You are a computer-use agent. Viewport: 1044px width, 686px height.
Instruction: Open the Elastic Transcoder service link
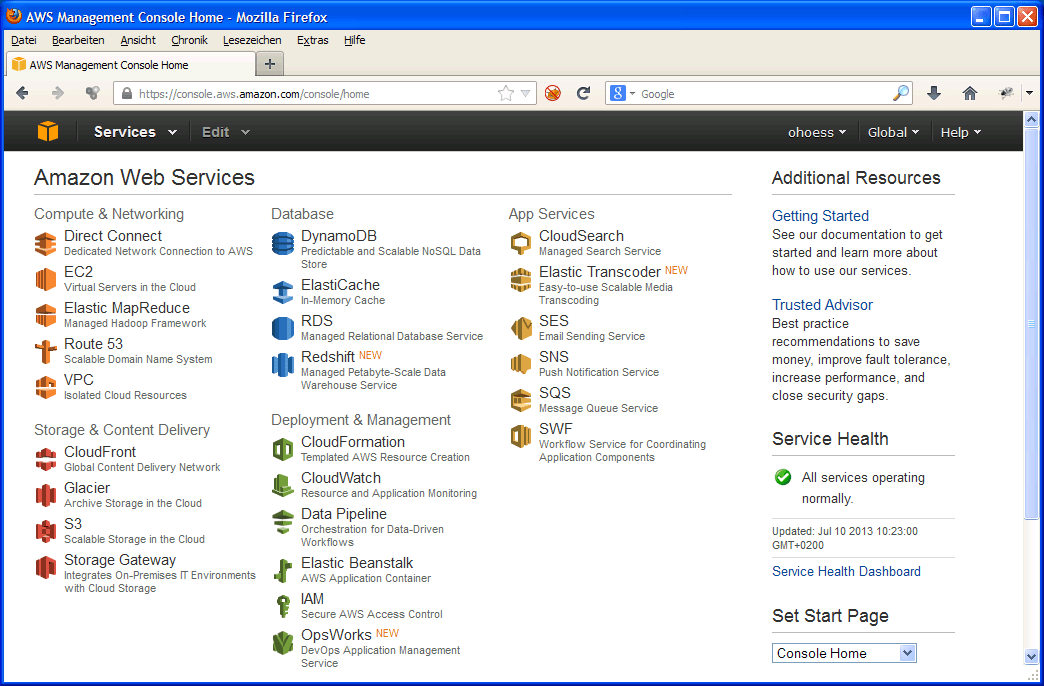(600, 272)
